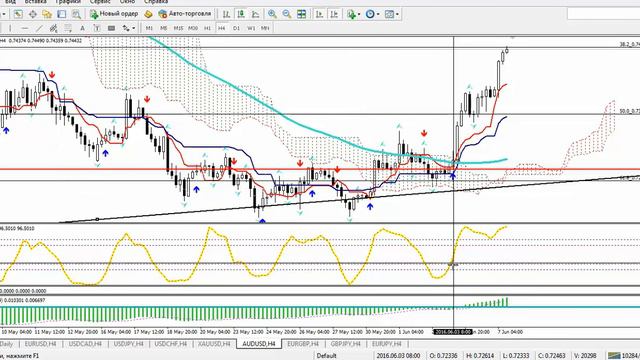Click the search input field

pyautogui.click(x=603, y=14)
